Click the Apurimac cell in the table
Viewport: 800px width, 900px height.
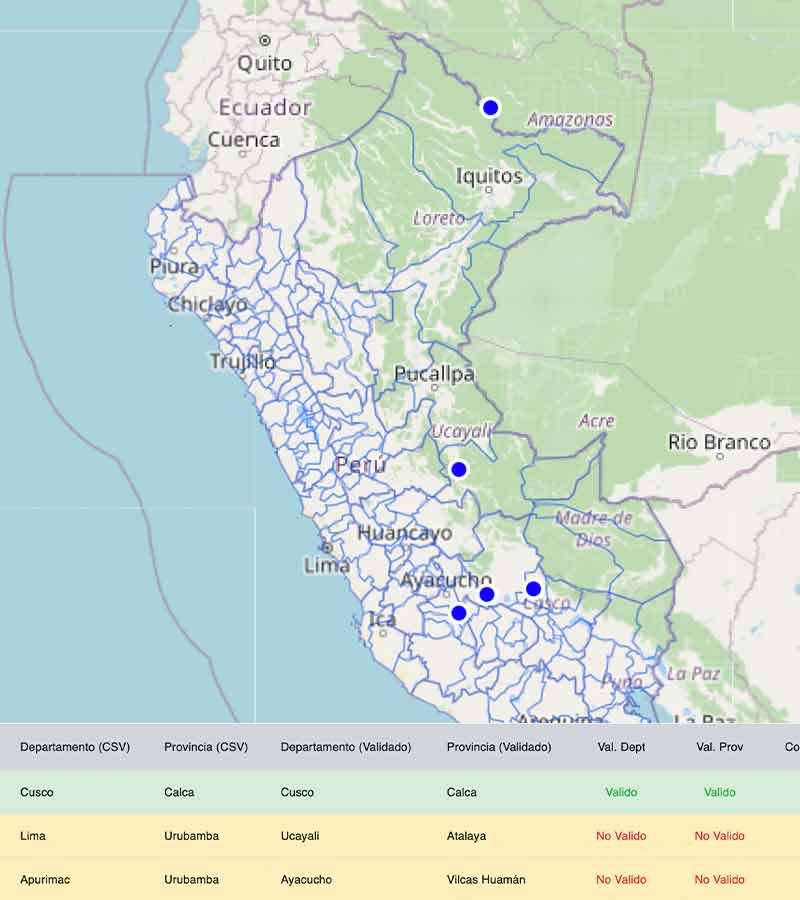(45, 880)
